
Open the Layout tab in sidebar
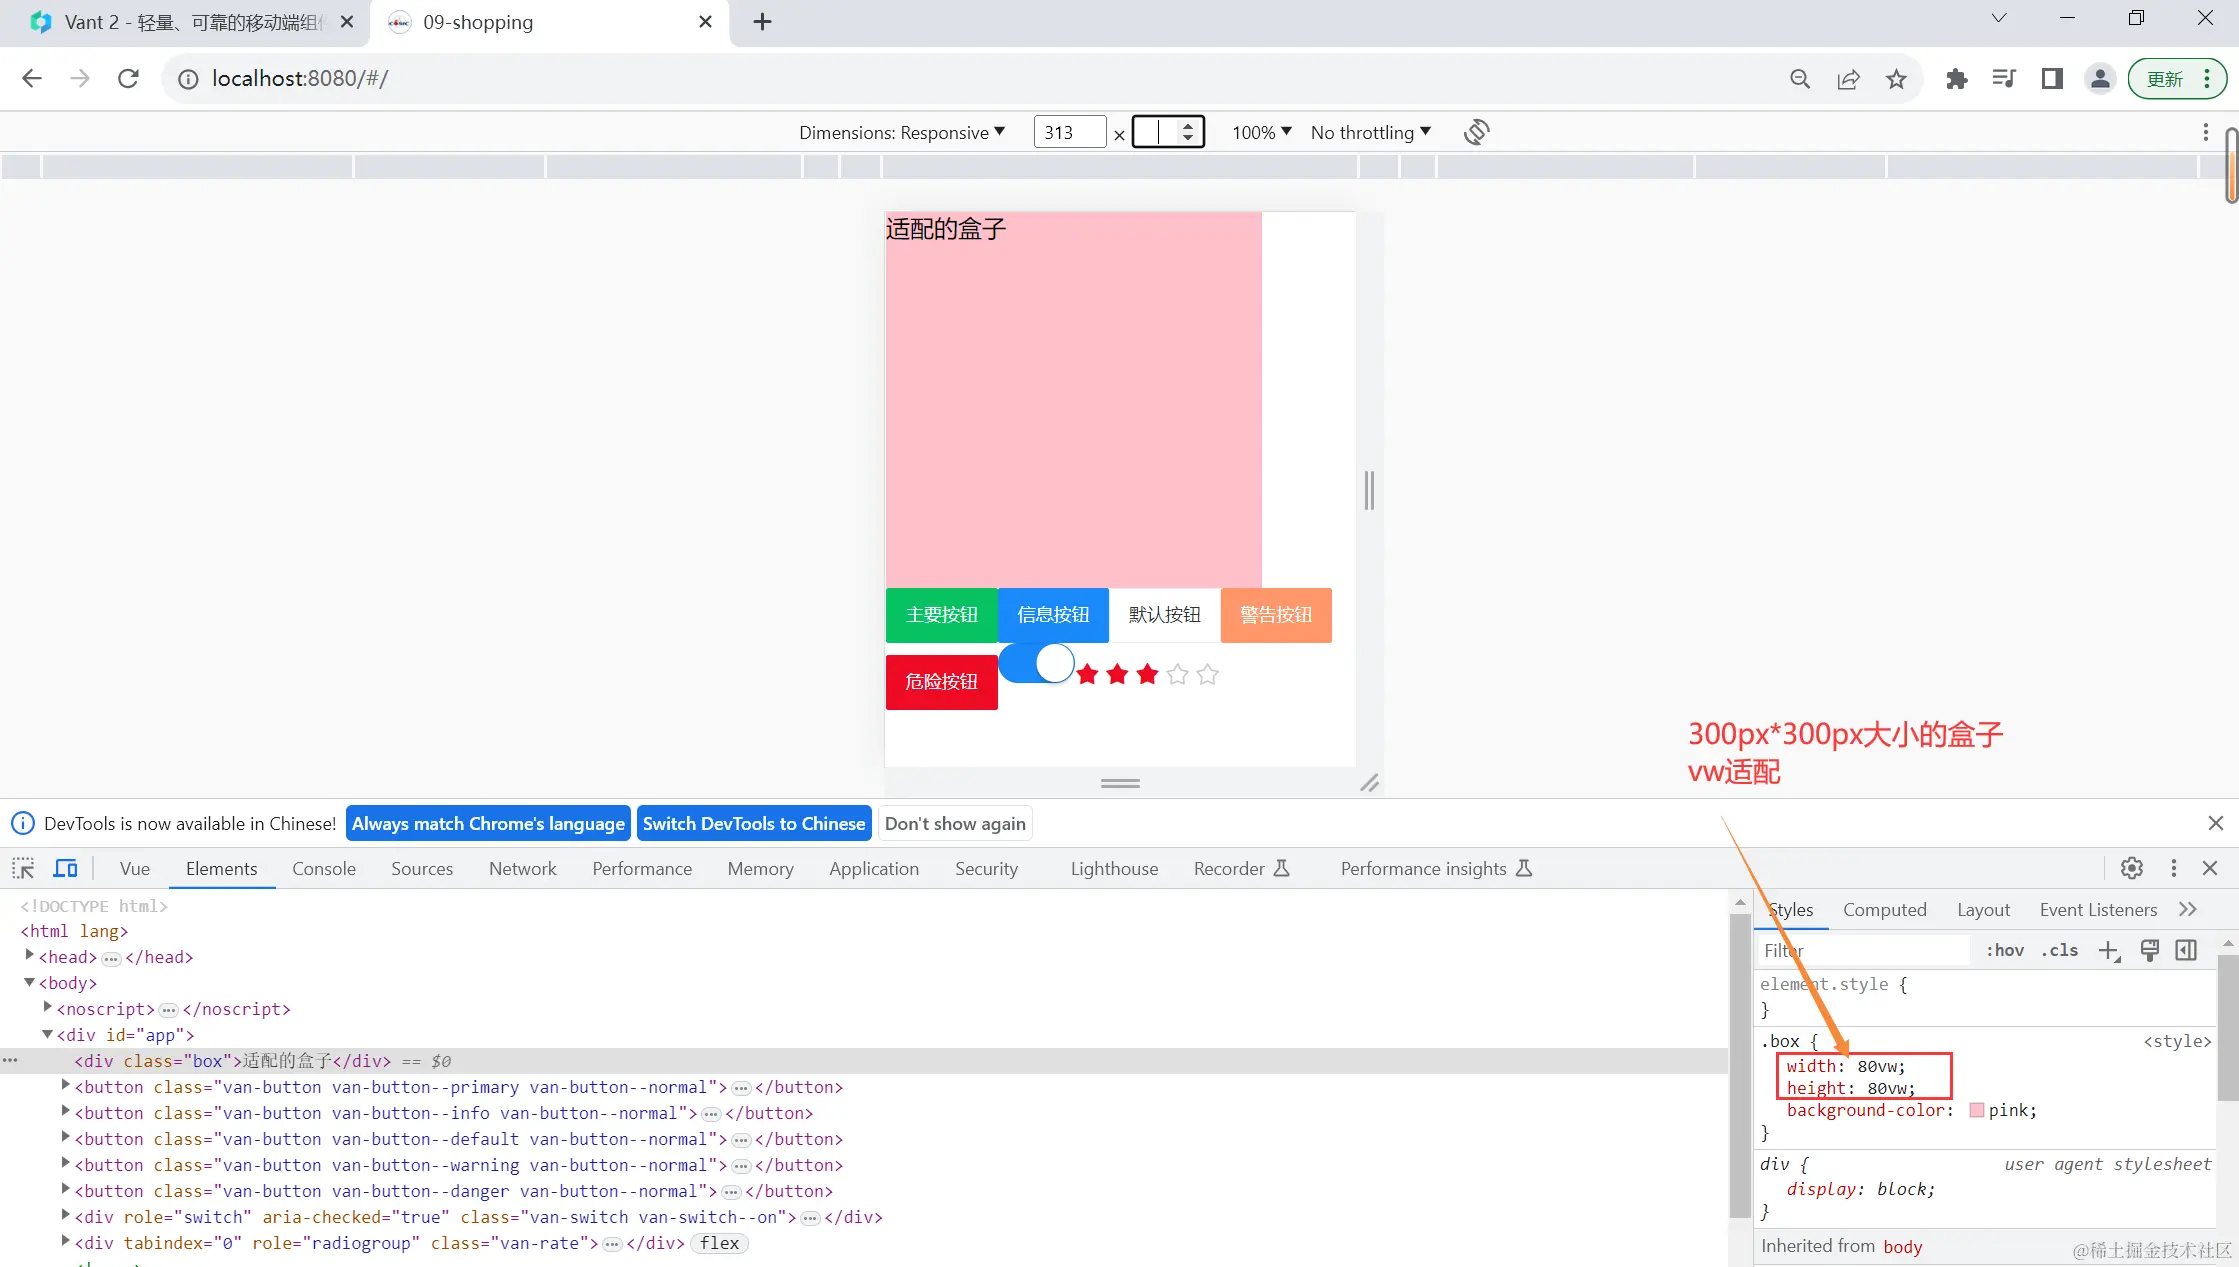coord(1984,909)
